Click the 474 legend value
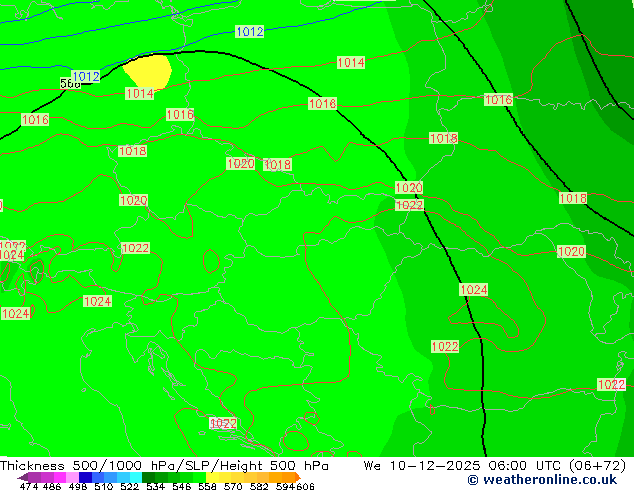The width and height of the screenshot is (634, 490). [x=29, y=486]
